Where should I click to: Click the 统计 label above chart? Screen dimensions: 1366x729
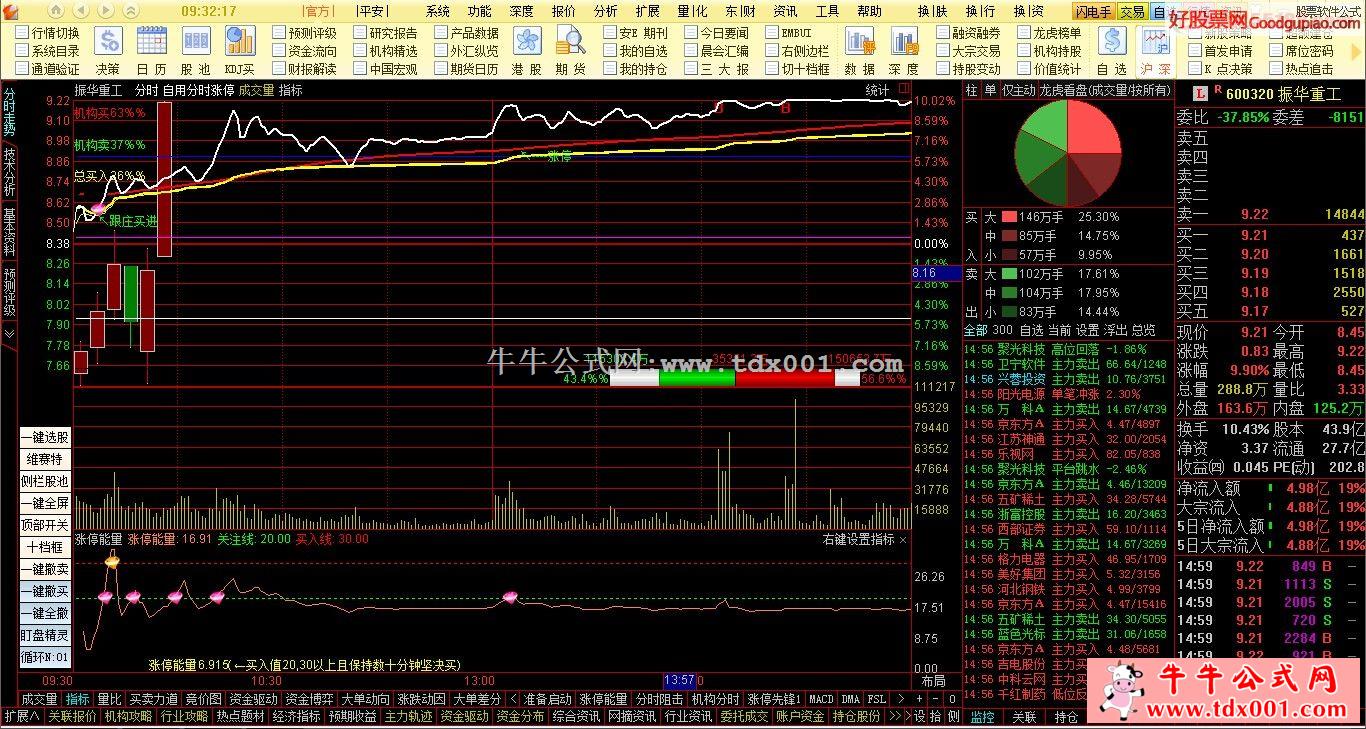pyautogui.click(x=877, y=89)
